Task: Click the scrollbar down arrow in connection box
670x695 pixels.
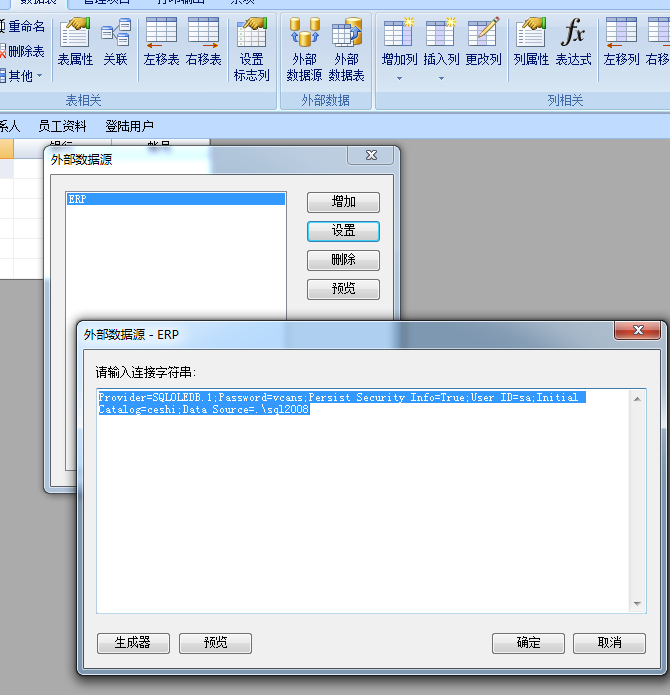Action: 637,604
